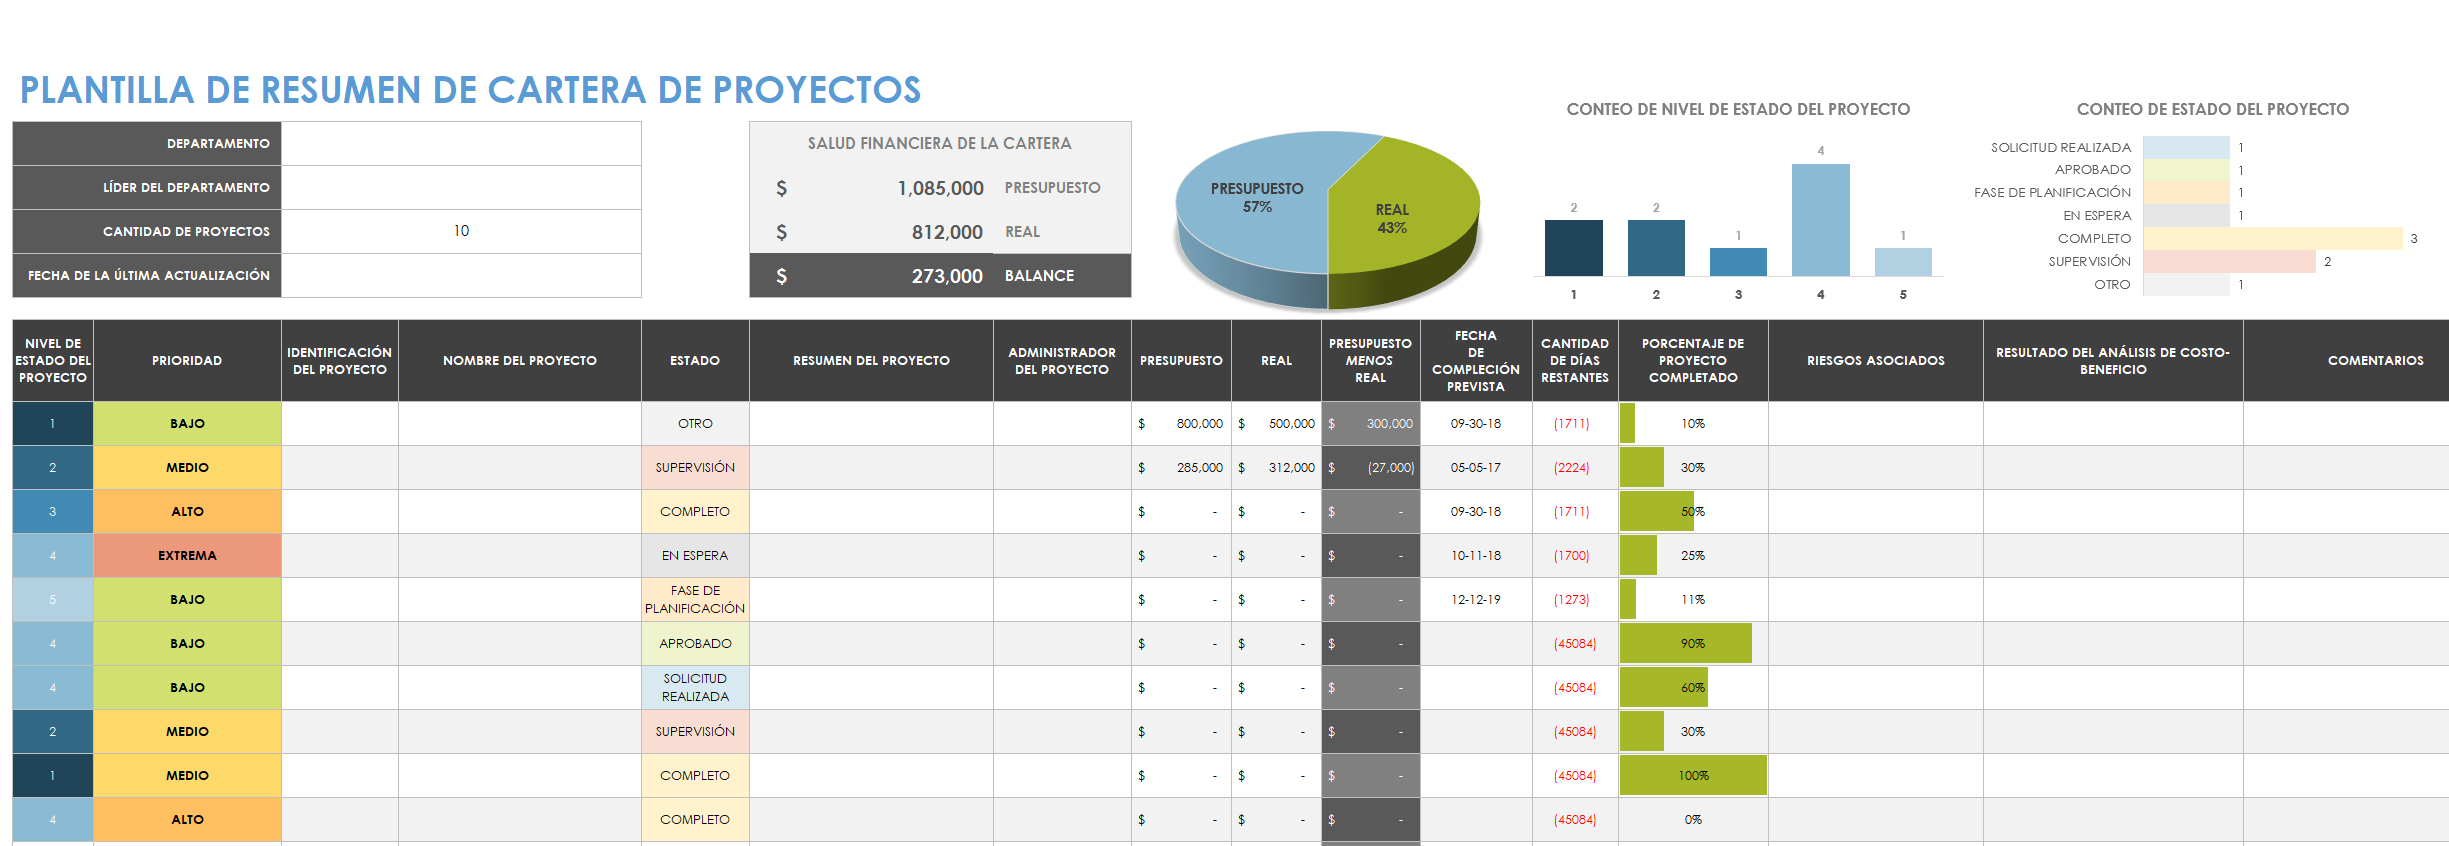
Task: Select the APROBADO status cell
Action: click(695, 644)
